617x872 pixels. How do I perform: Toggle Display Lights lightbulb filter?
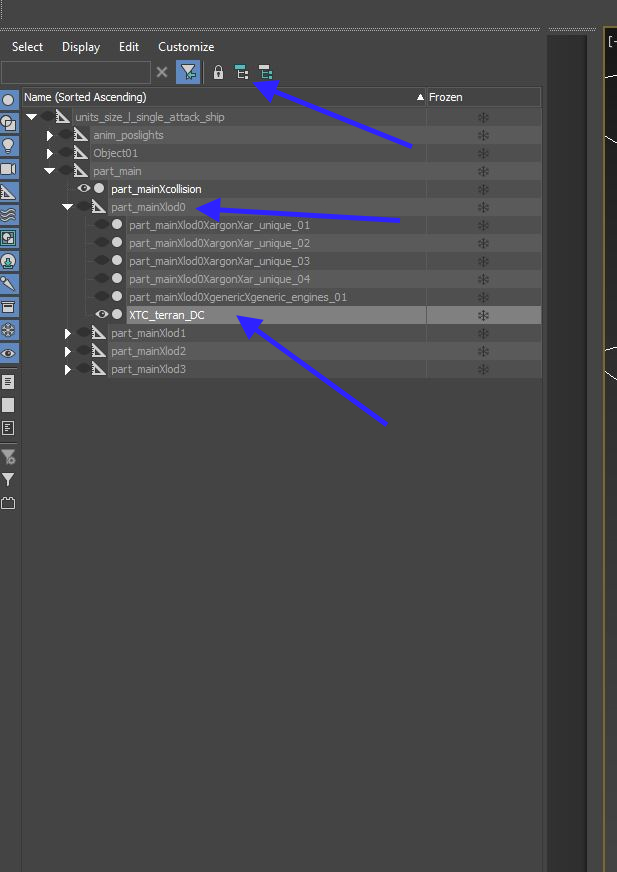click(x=9, y=146)
